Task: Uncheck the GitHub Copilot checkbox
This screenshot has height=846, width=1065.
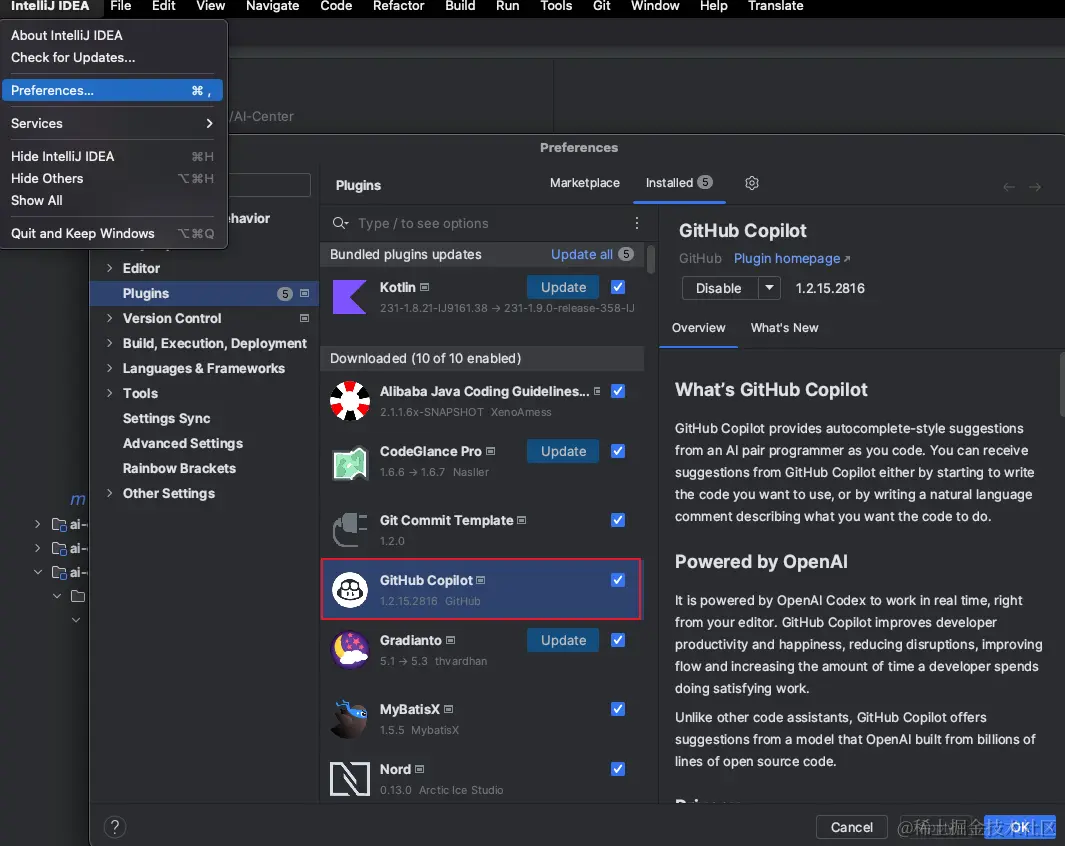Action: tap(618, 580)
